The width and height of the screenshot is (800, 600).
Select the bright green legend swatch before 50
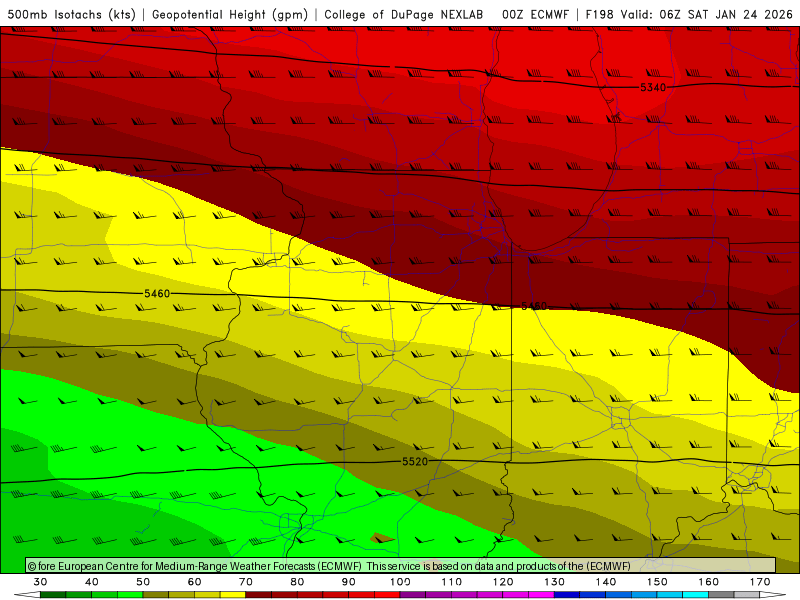(x=130, y=595)
